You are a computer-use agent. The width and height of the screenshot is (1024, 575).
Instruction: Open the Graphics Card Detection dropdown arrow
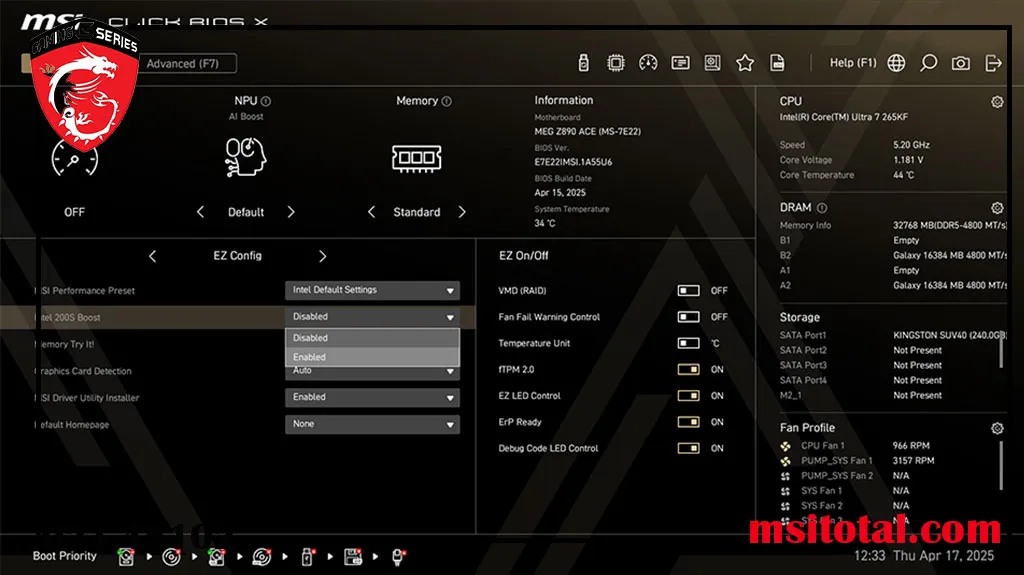pyautogui.click(x=450, y=372)
